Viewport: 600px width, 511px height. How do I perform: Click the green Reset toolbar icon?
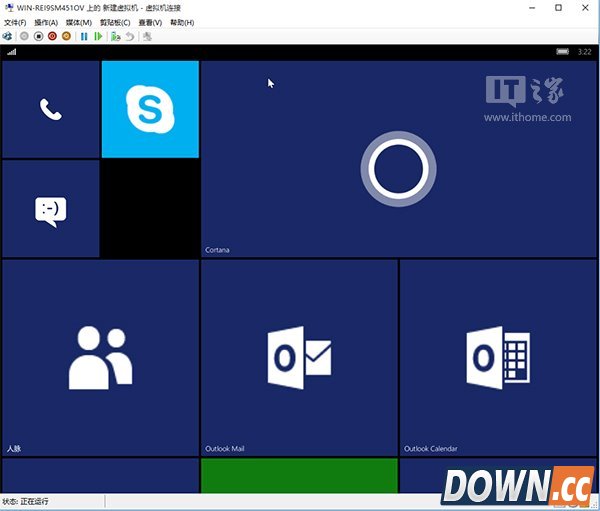click(98, 36)
